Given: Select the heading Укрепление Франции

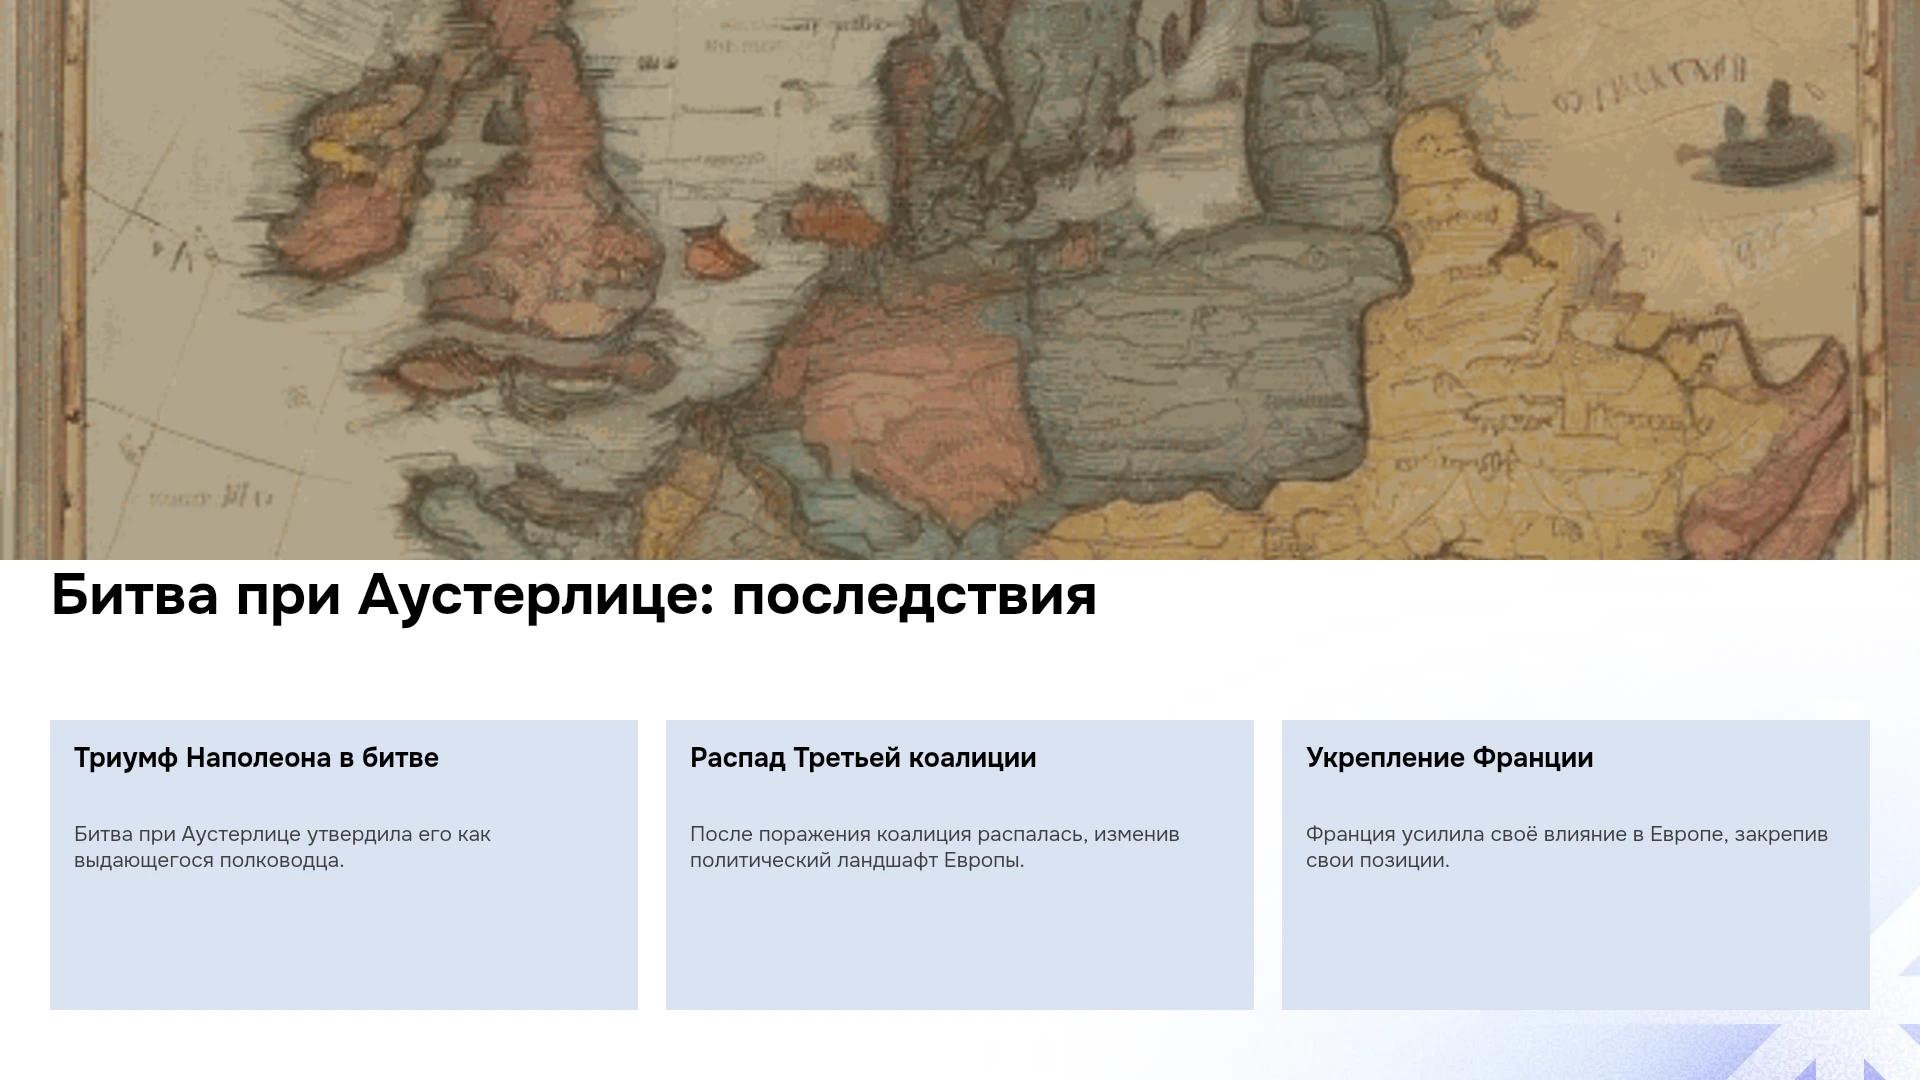Looking at the screenshot, I should [x=1449, y=758].
